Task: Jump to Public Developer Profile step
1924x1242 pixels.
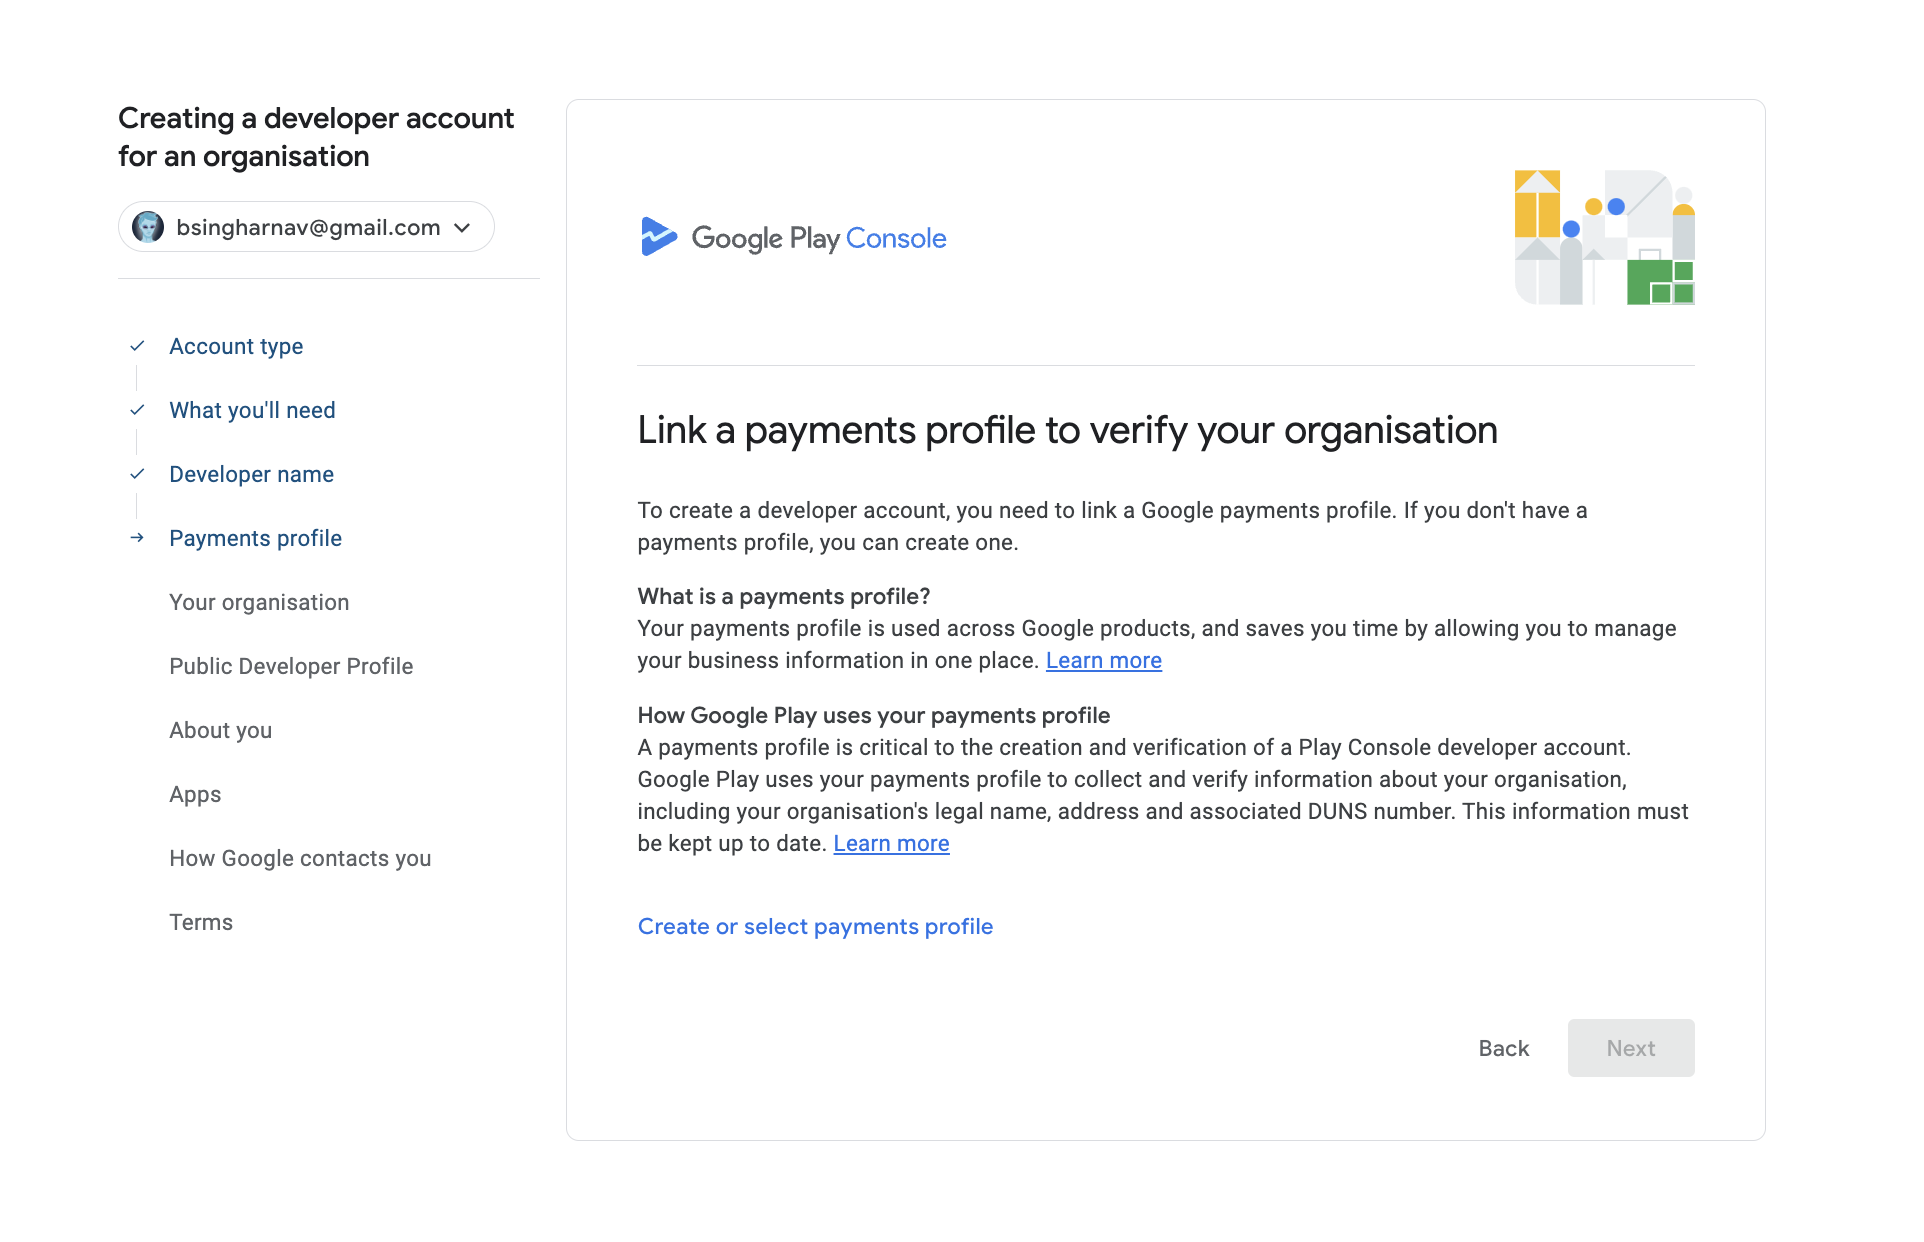Action: pos(291,666)
